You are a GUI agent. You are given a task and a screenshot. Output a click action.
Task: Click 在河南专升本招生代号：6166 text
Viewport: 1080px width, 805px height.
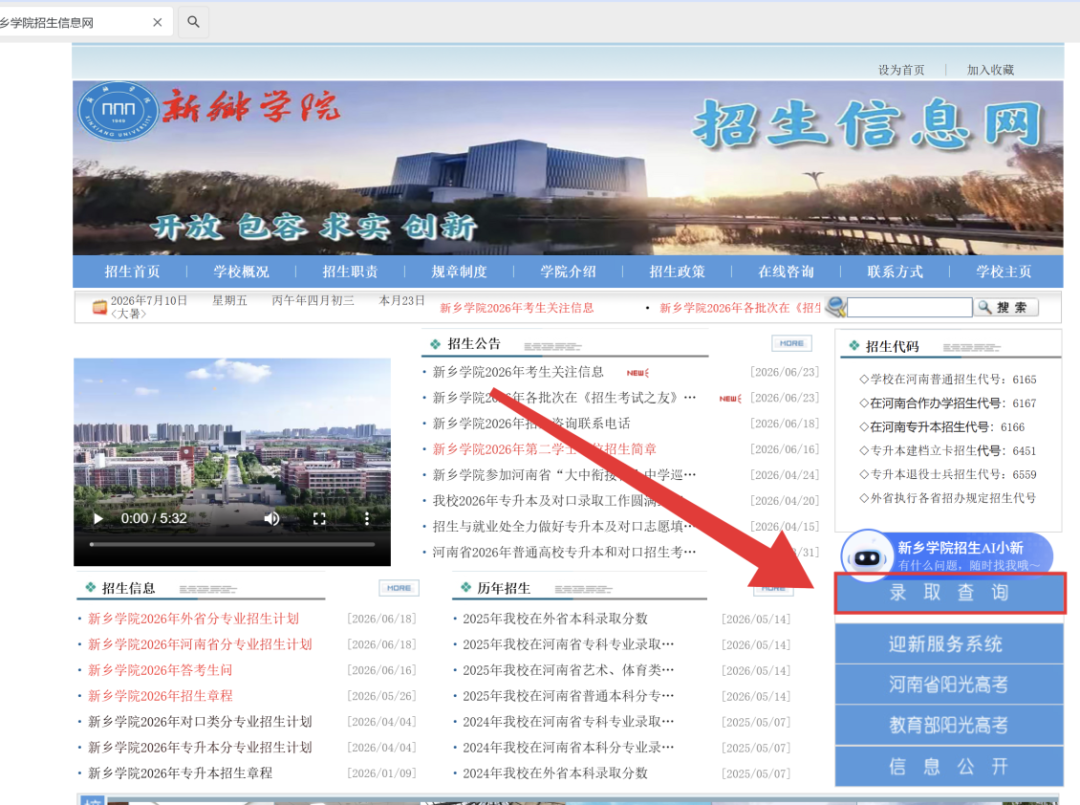click(942, 427)
